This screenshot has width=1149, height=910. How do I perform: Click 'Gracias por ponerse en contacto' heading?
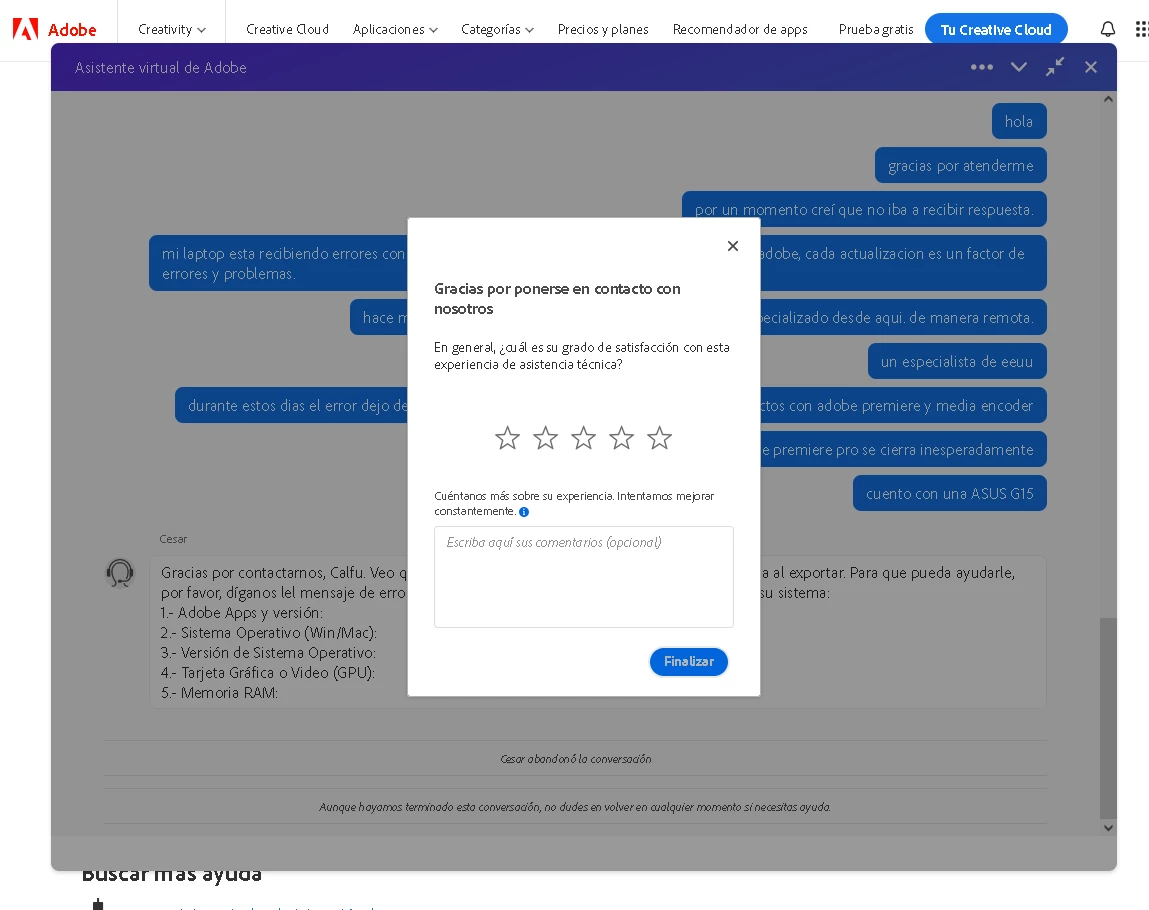pyautogui.click(x=557, y=299)
